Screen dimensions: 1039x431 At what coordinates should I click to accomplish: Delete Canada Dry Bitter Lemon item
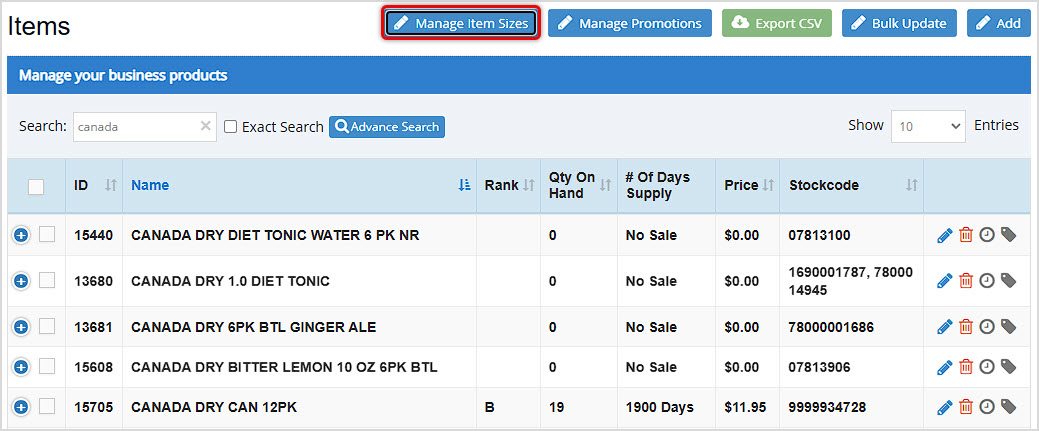click(966, 367)
